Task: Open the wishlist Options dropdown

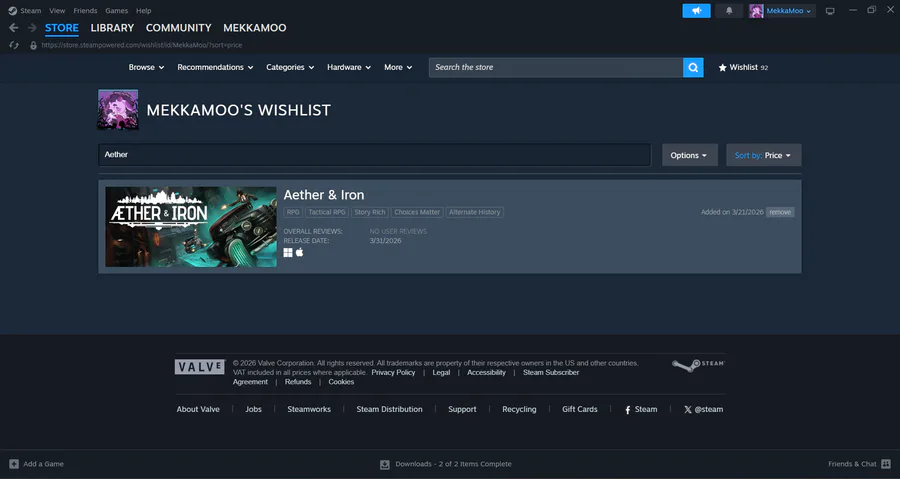Action: click(x=689, y=155)
